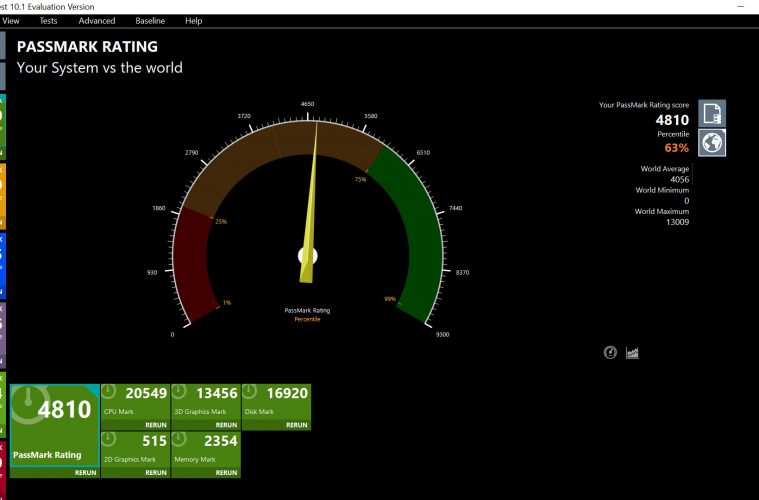Click the 'PassMark Rating' label under the gauge
Screen dimensions: 759x500
307,310
